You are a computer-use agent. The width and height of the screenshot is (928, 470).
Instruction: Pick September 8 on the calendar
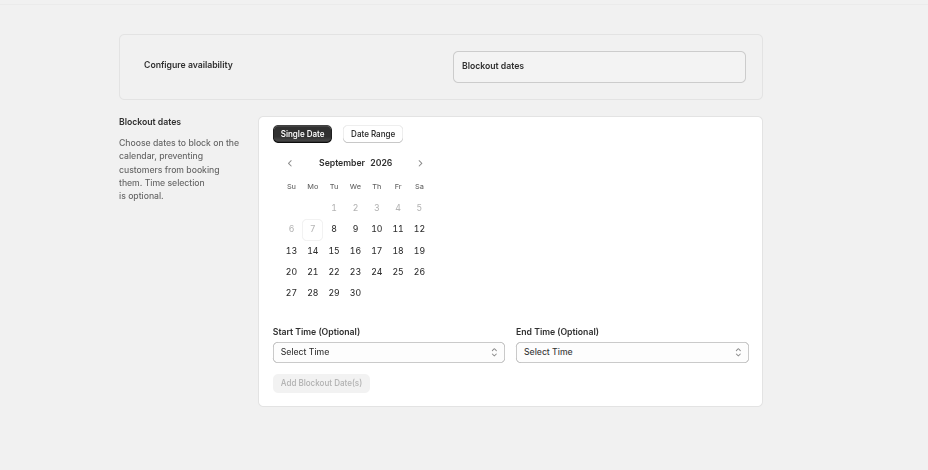tap(334, 229)
